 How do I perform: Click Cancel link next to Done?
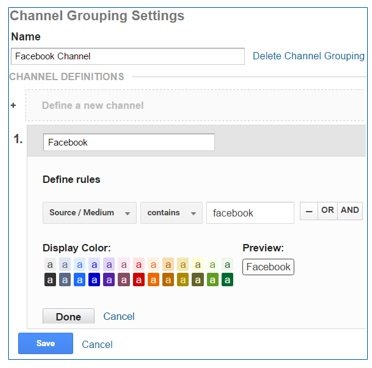(119, 316)
